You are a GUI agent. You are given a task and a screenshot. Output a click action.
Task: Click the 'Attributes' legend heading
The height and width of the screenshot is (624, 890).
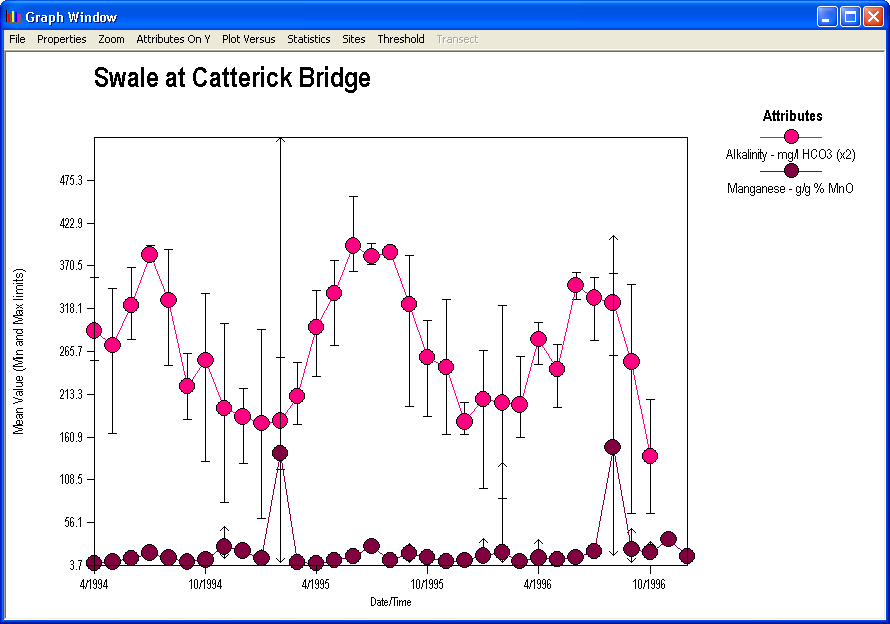(792, 116)
